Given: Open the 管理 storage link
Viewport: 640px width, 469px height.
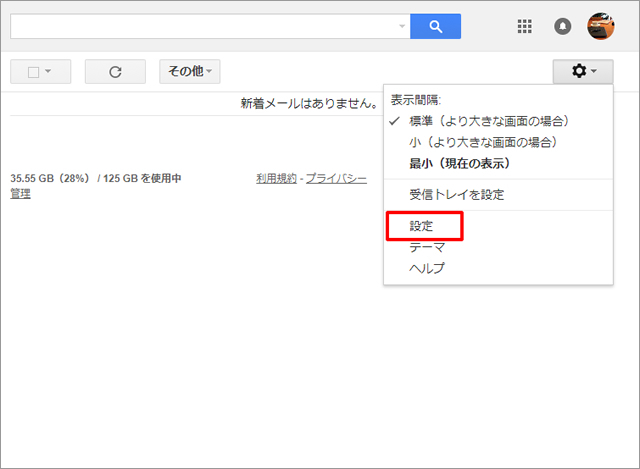Looking at the screenshot, I should 20,193.
